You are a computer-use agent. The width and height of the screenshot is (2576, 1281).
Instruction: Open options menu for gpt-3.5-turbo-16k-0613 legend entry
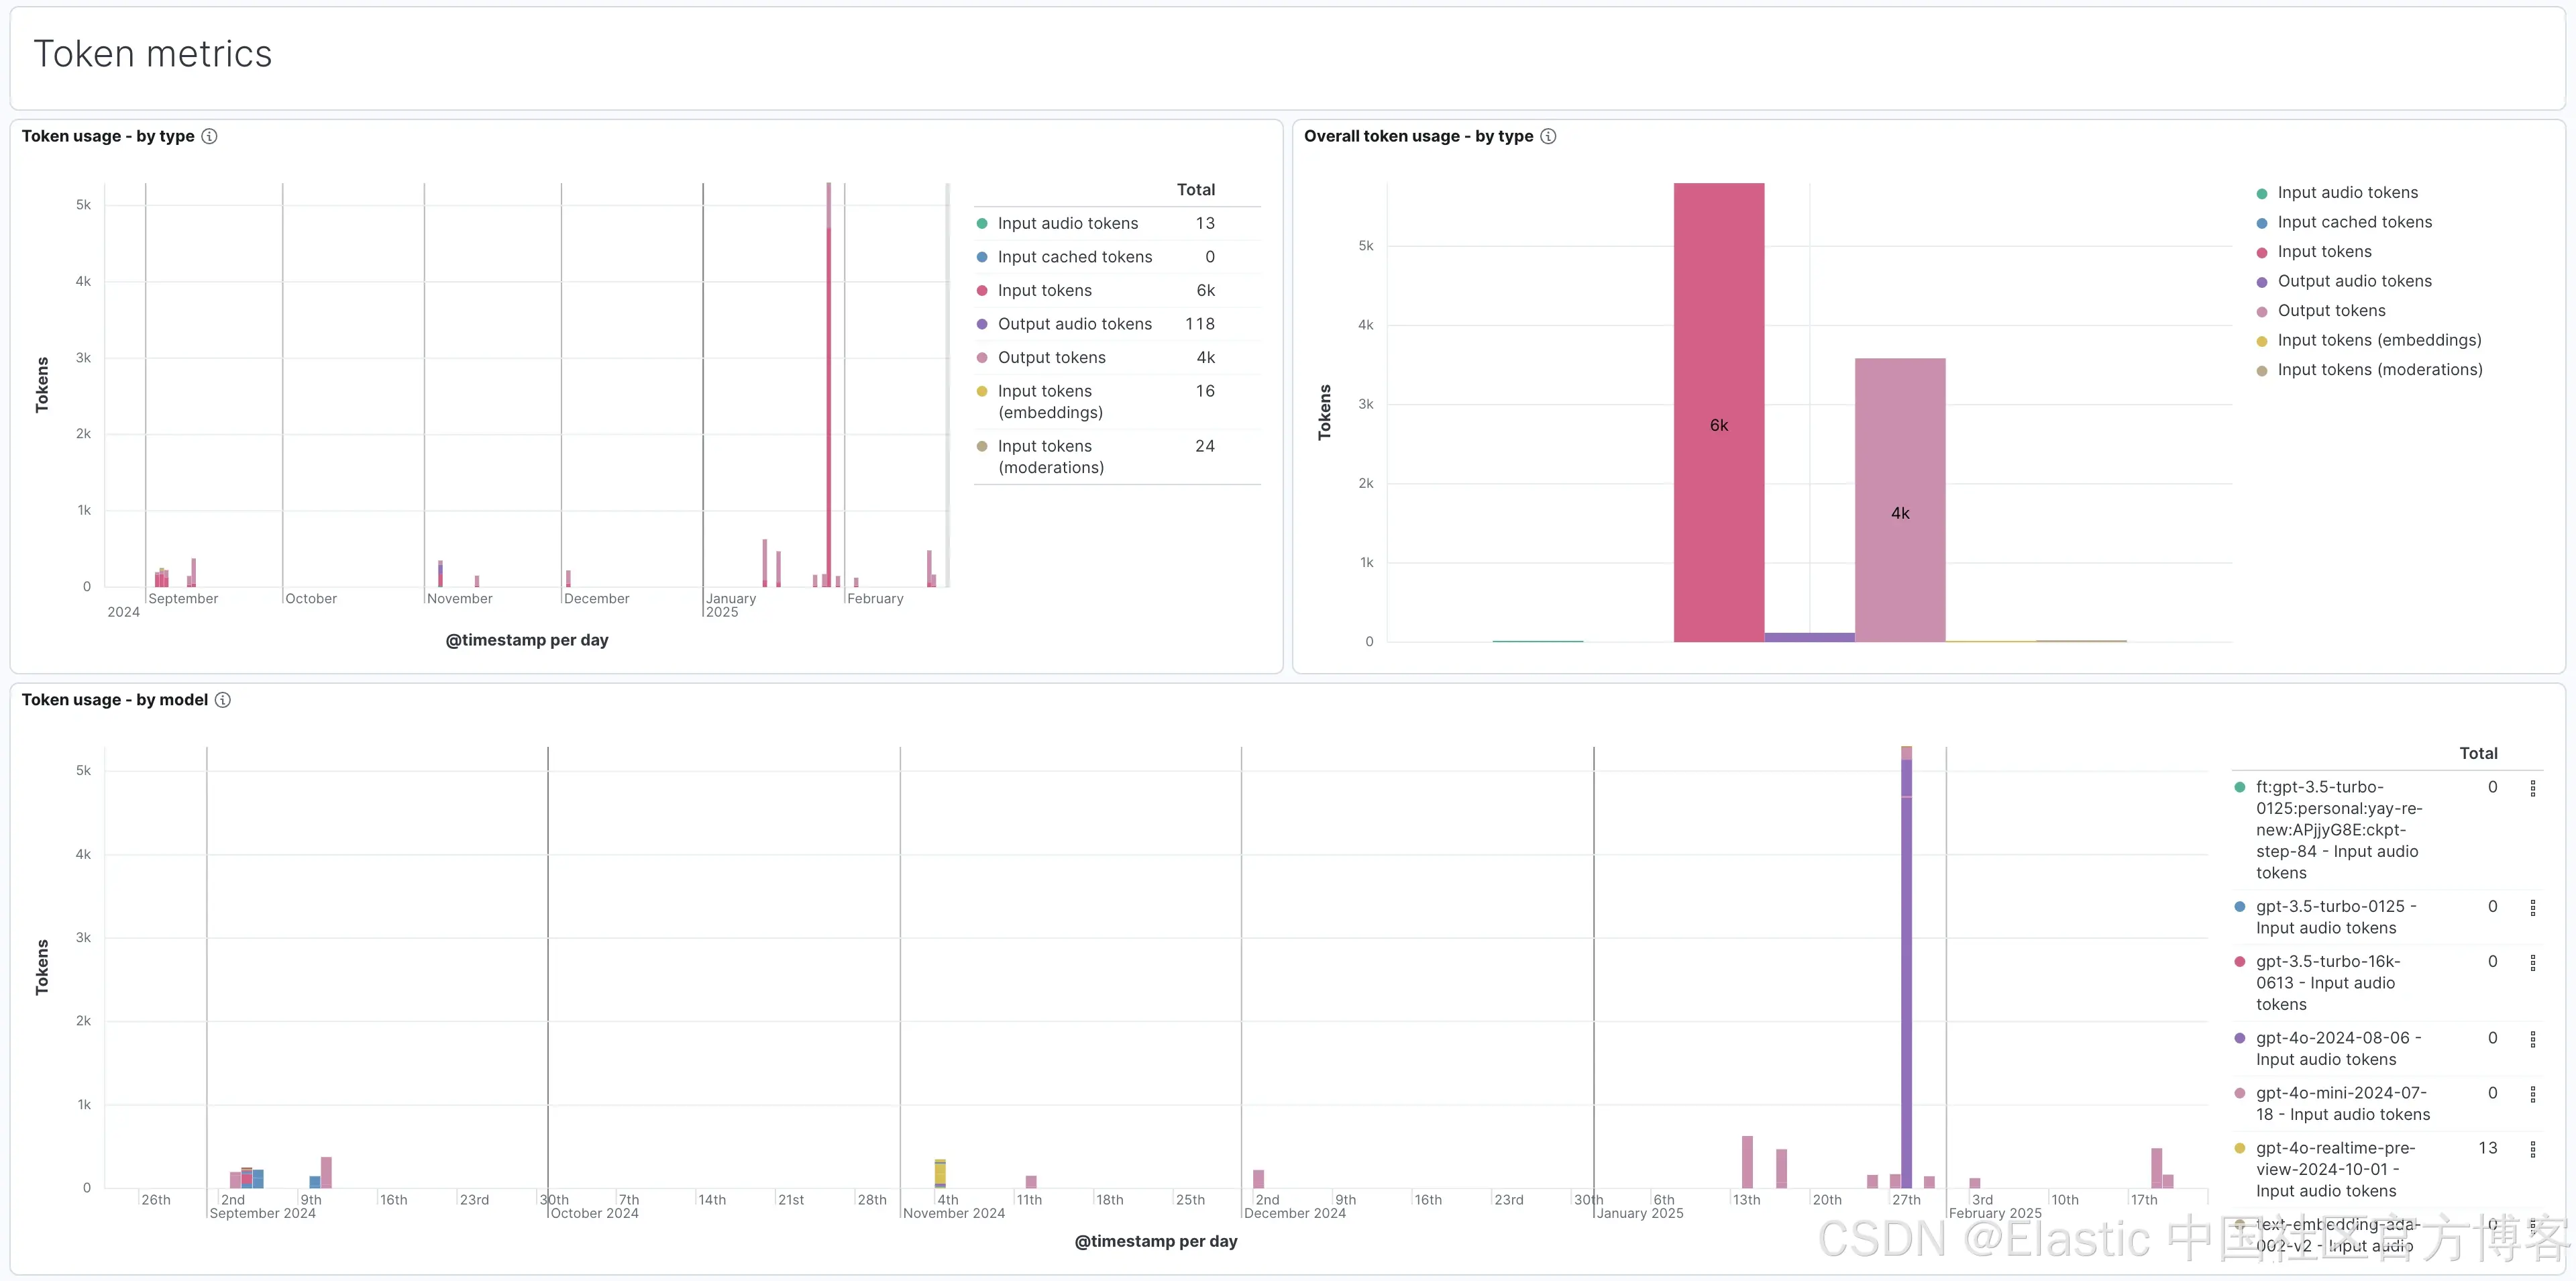point(2533,962)
